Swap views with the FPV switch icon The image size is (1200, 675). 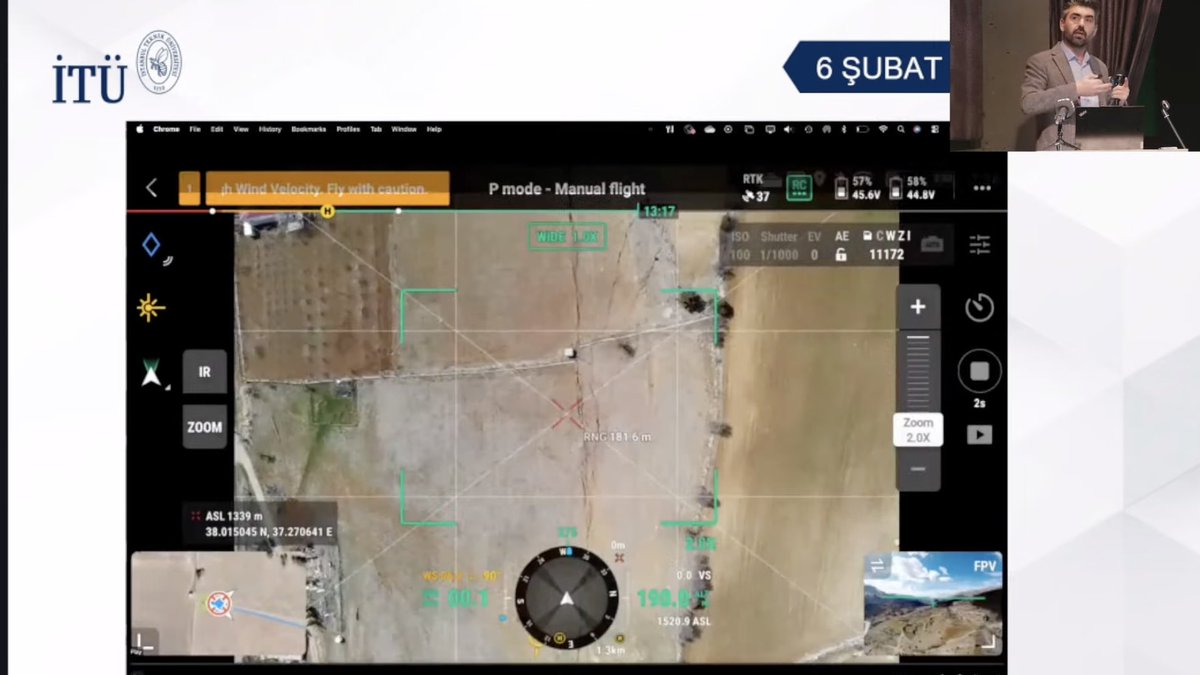(x=877, y=566)
